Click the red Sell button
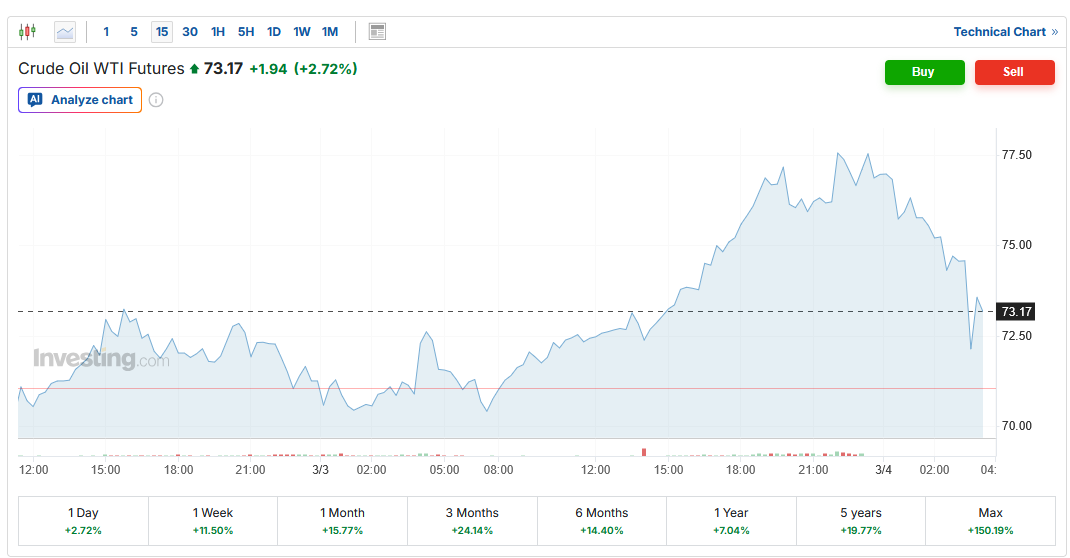Screen dimensions: 1070x558 pyautogui.click(x=1015, y=72)
